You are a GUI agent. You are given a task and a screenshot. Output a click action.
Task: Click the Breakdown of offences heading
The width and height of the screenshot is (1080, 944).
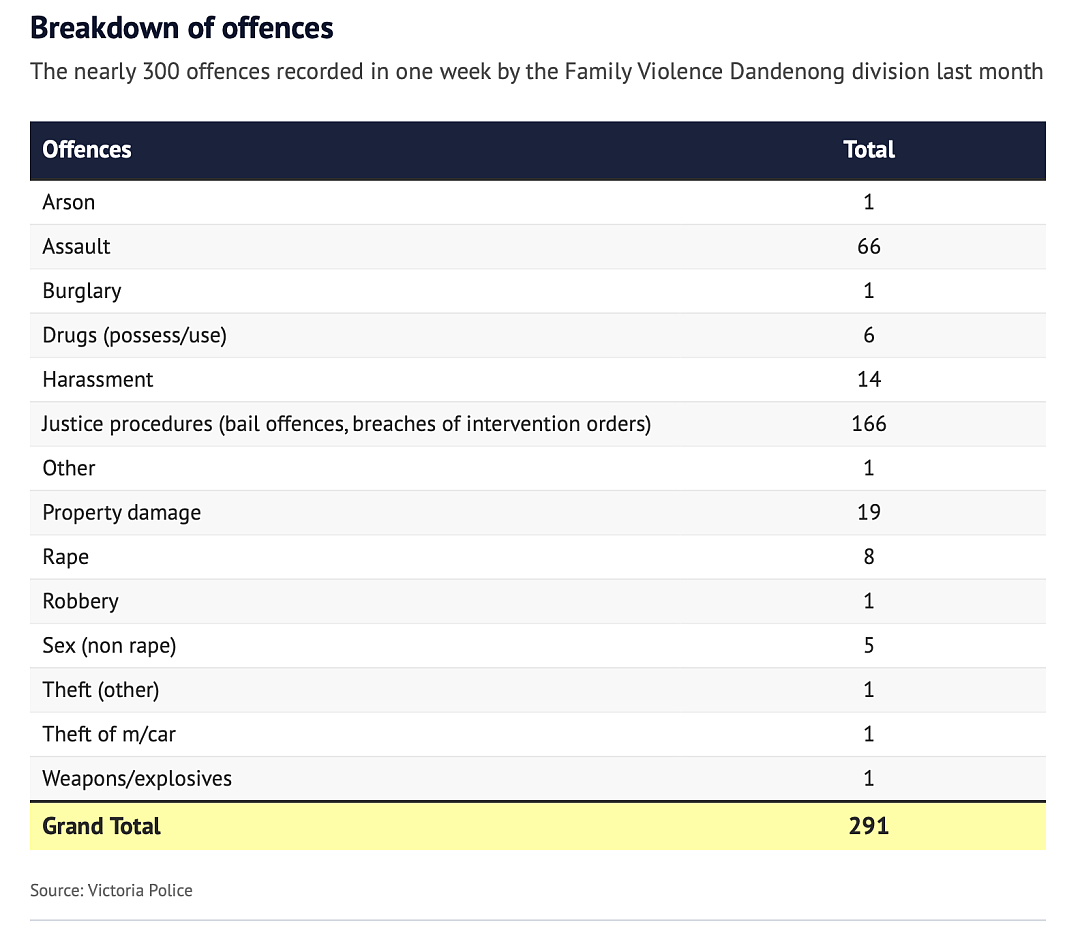coord(182,28)
